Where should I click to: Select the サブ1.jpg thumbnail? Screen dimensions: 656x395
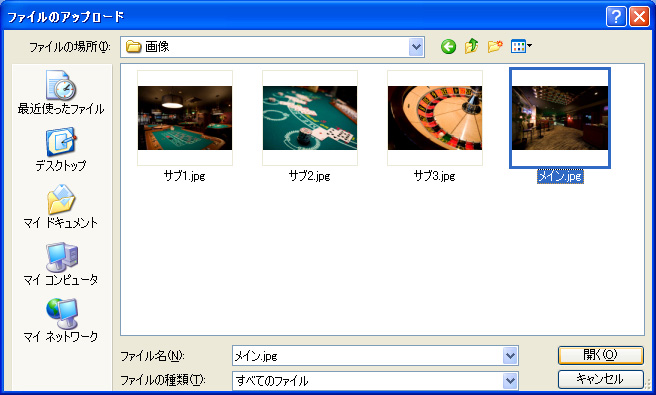click(x=185, y=118)
